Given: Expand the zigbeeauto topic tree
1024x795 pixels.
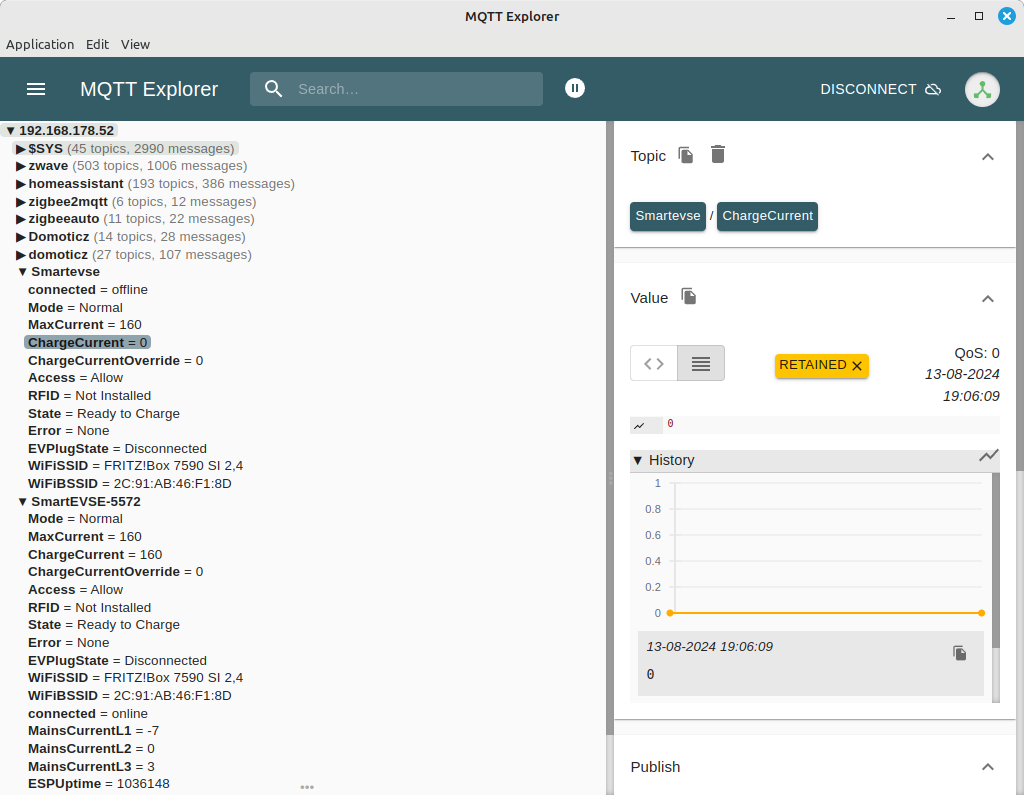Looking at the screenshot, I should coord(21,219).
